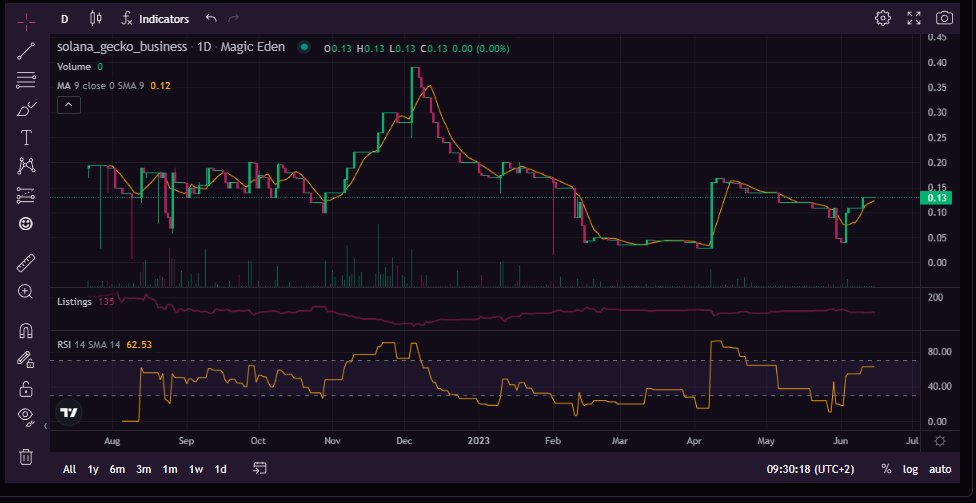The image size is (976, 503).
Task: Click the 0.40 price scale label
Action: coord(937,62)
